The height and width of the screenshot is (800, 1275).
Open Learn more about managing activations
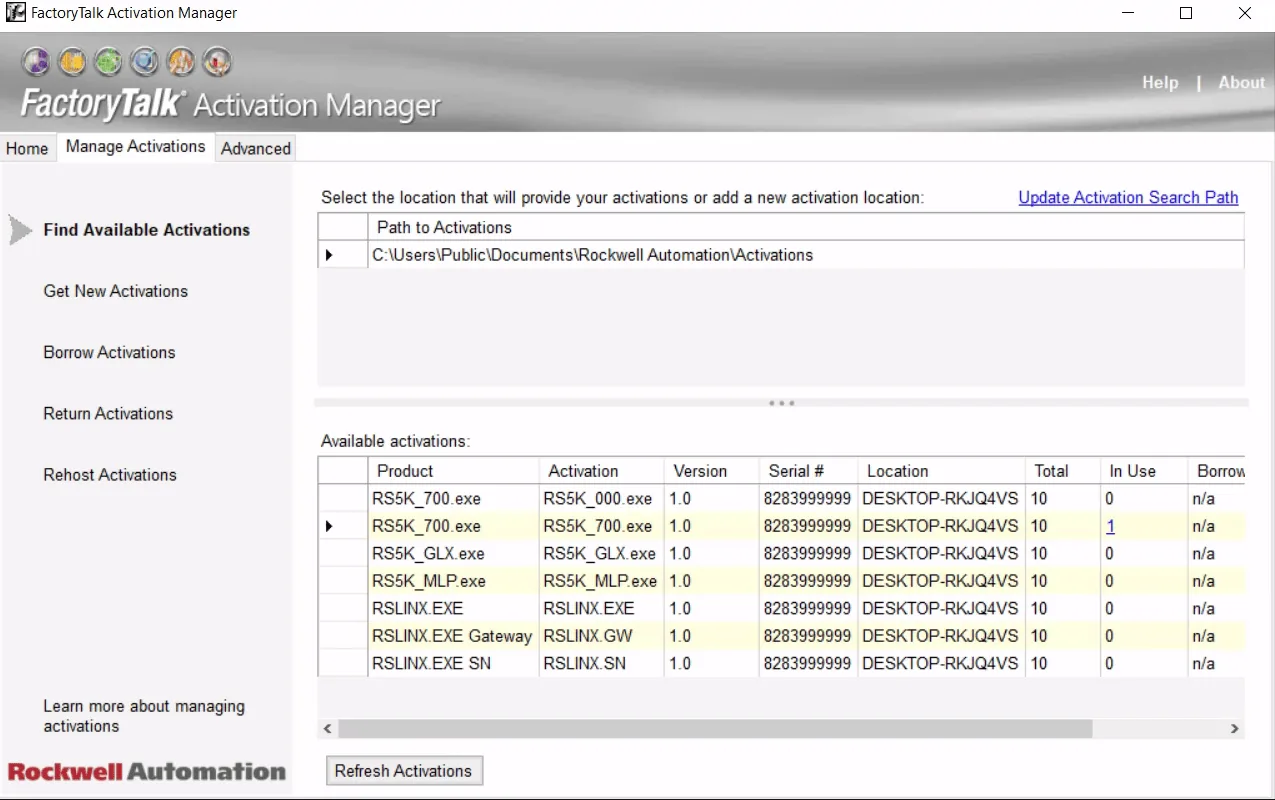pos(144,716)
